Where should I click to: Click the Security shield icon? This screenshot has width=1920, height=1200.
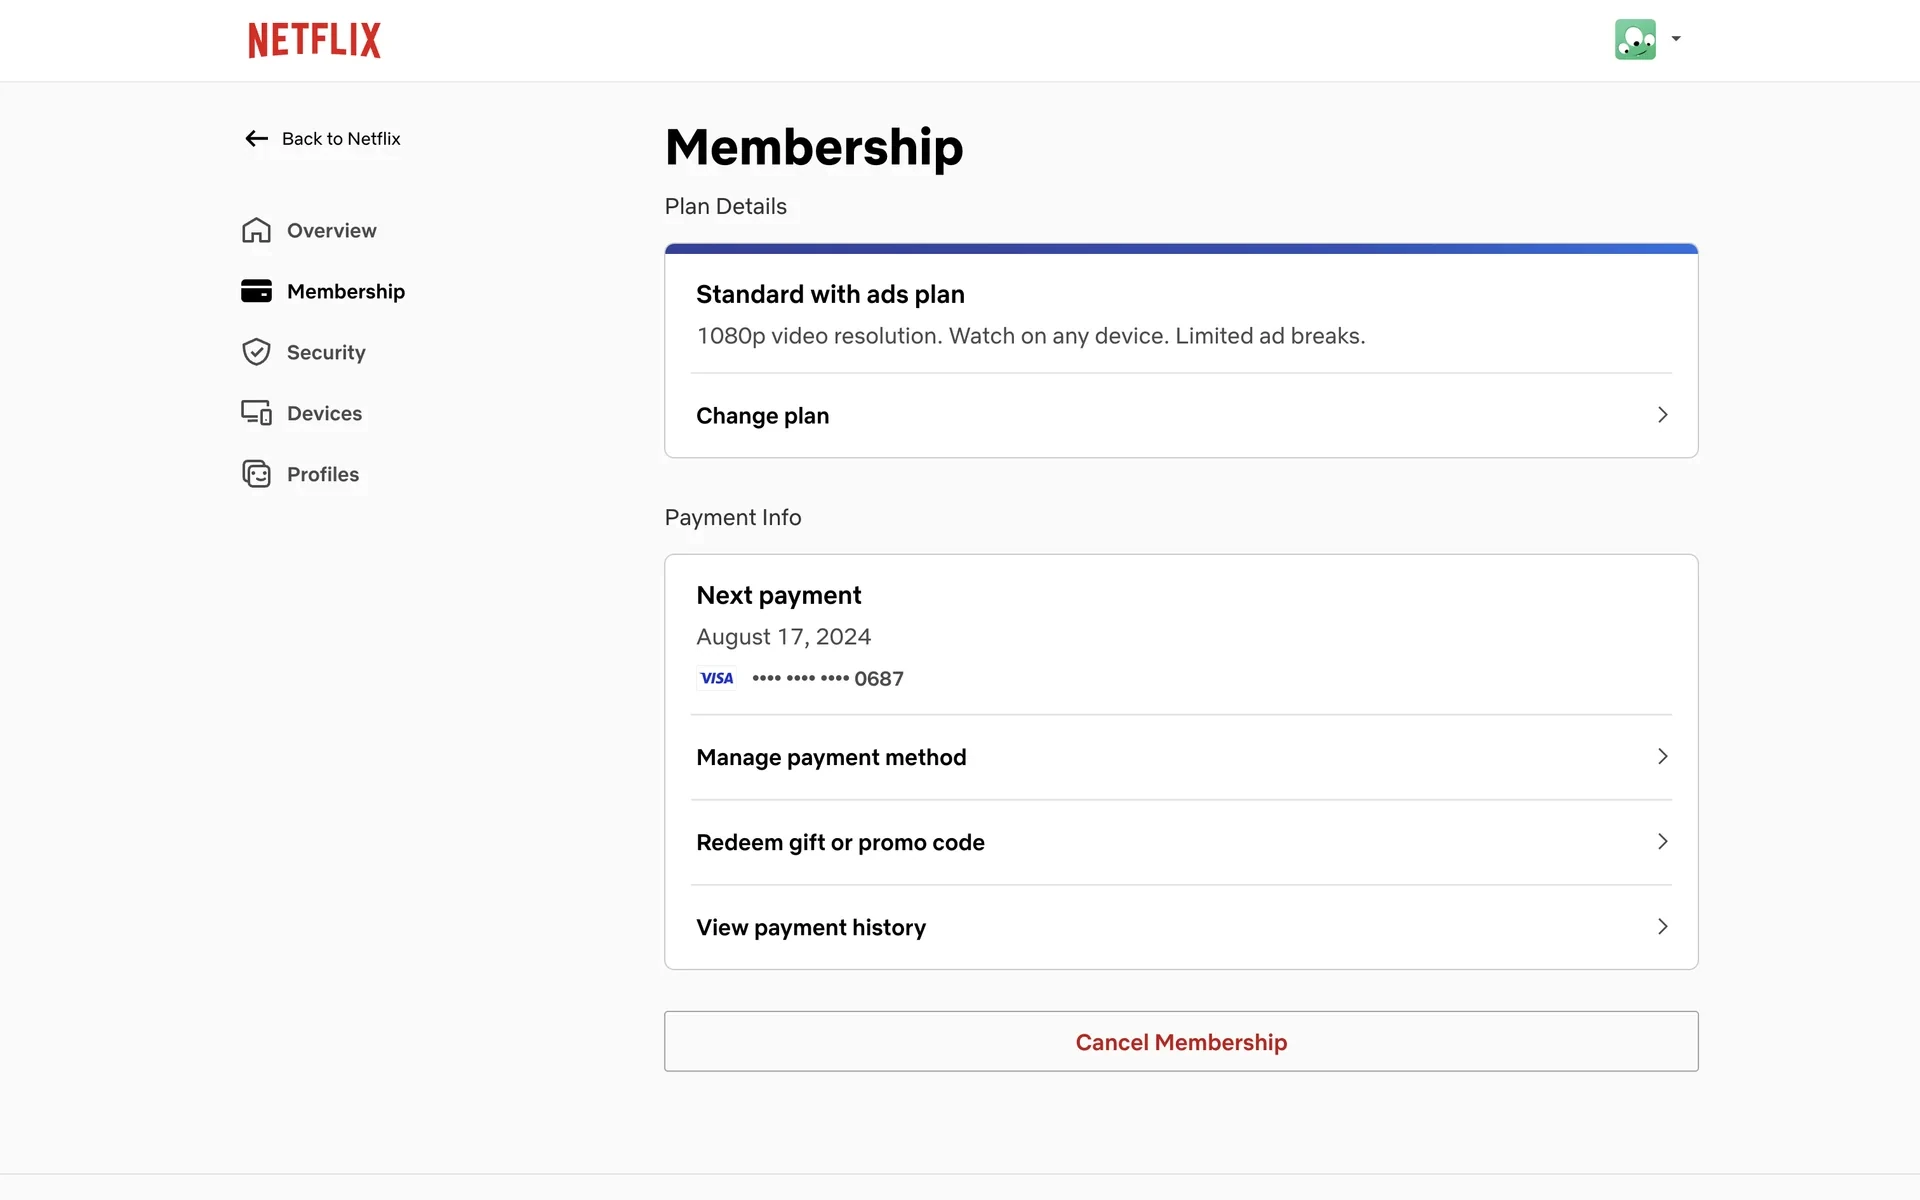tap(256, 352)
